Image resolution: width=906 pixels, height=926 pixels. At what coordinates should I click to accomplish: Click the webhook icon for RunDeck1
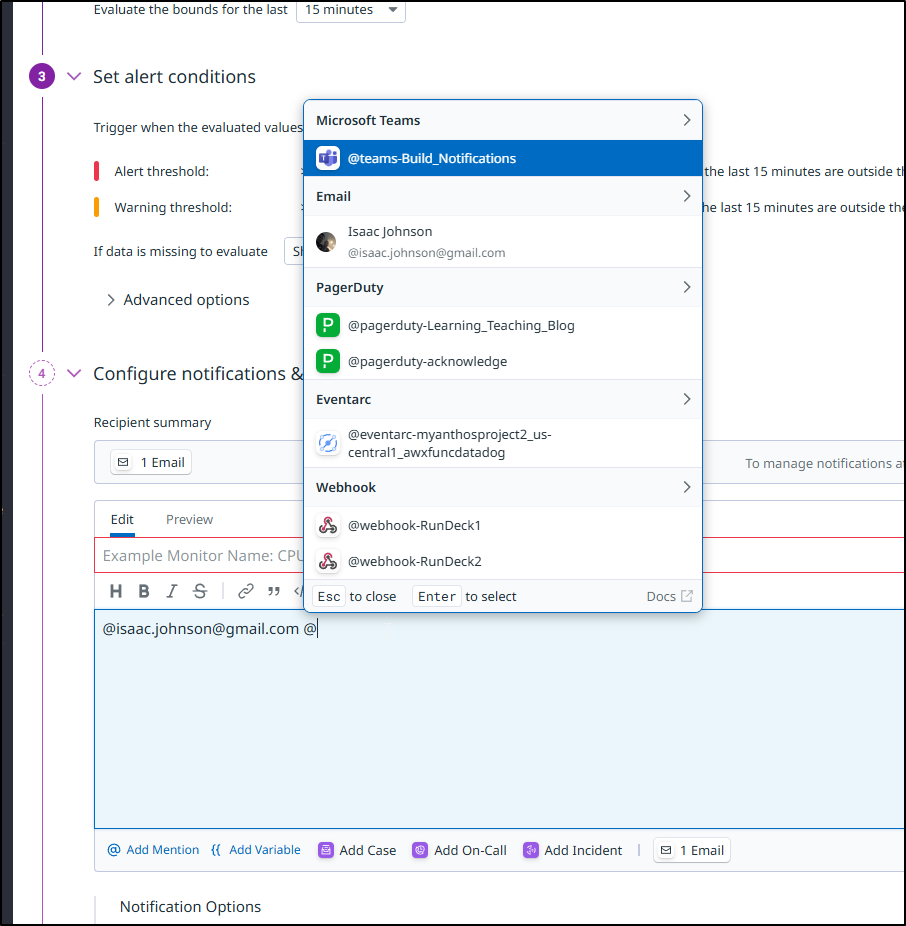328,526
